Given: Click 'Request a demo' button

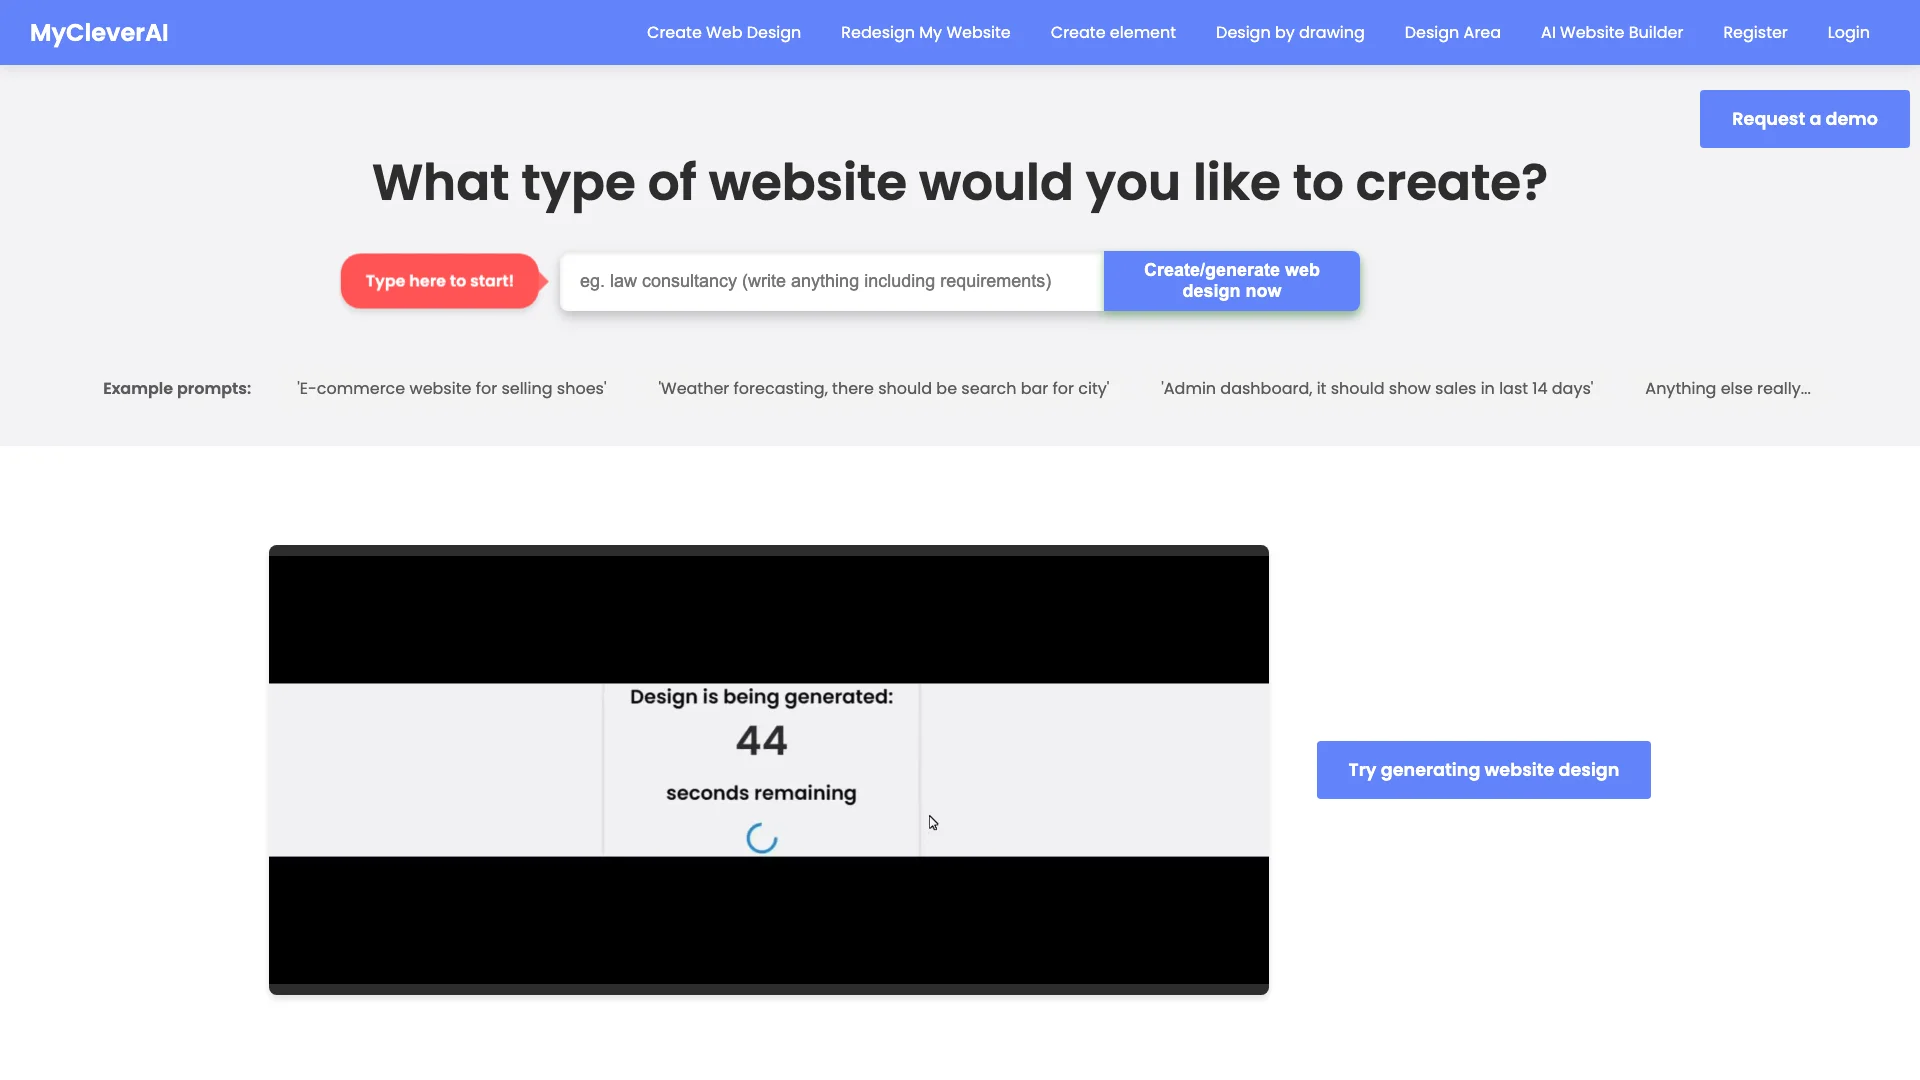Looking at the screenshot, I should tap(1805, 119).
